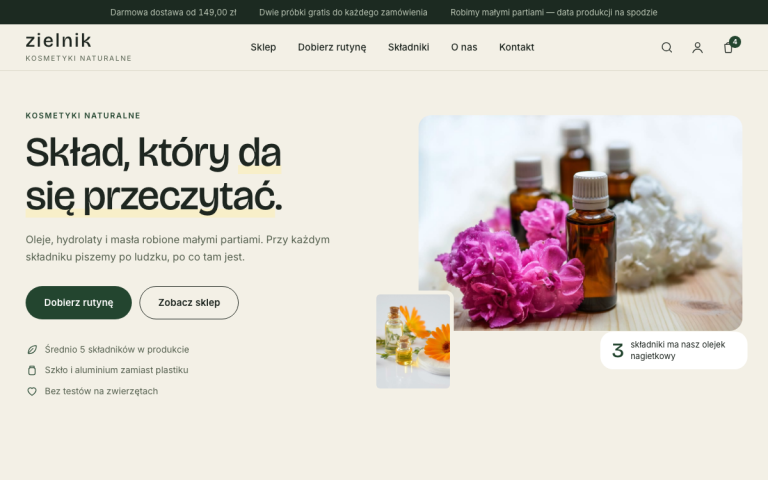Viewport: 768px width, 480px height.
Task: Open the large amber bottles hero image
Action: pos(580,223)
